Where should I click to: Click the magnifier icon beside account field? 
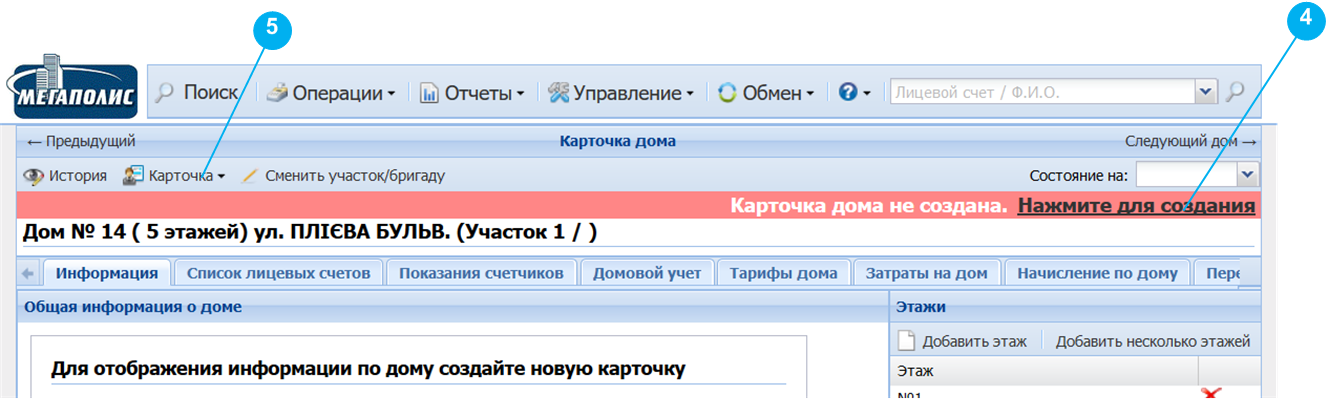coord(1236,92)
